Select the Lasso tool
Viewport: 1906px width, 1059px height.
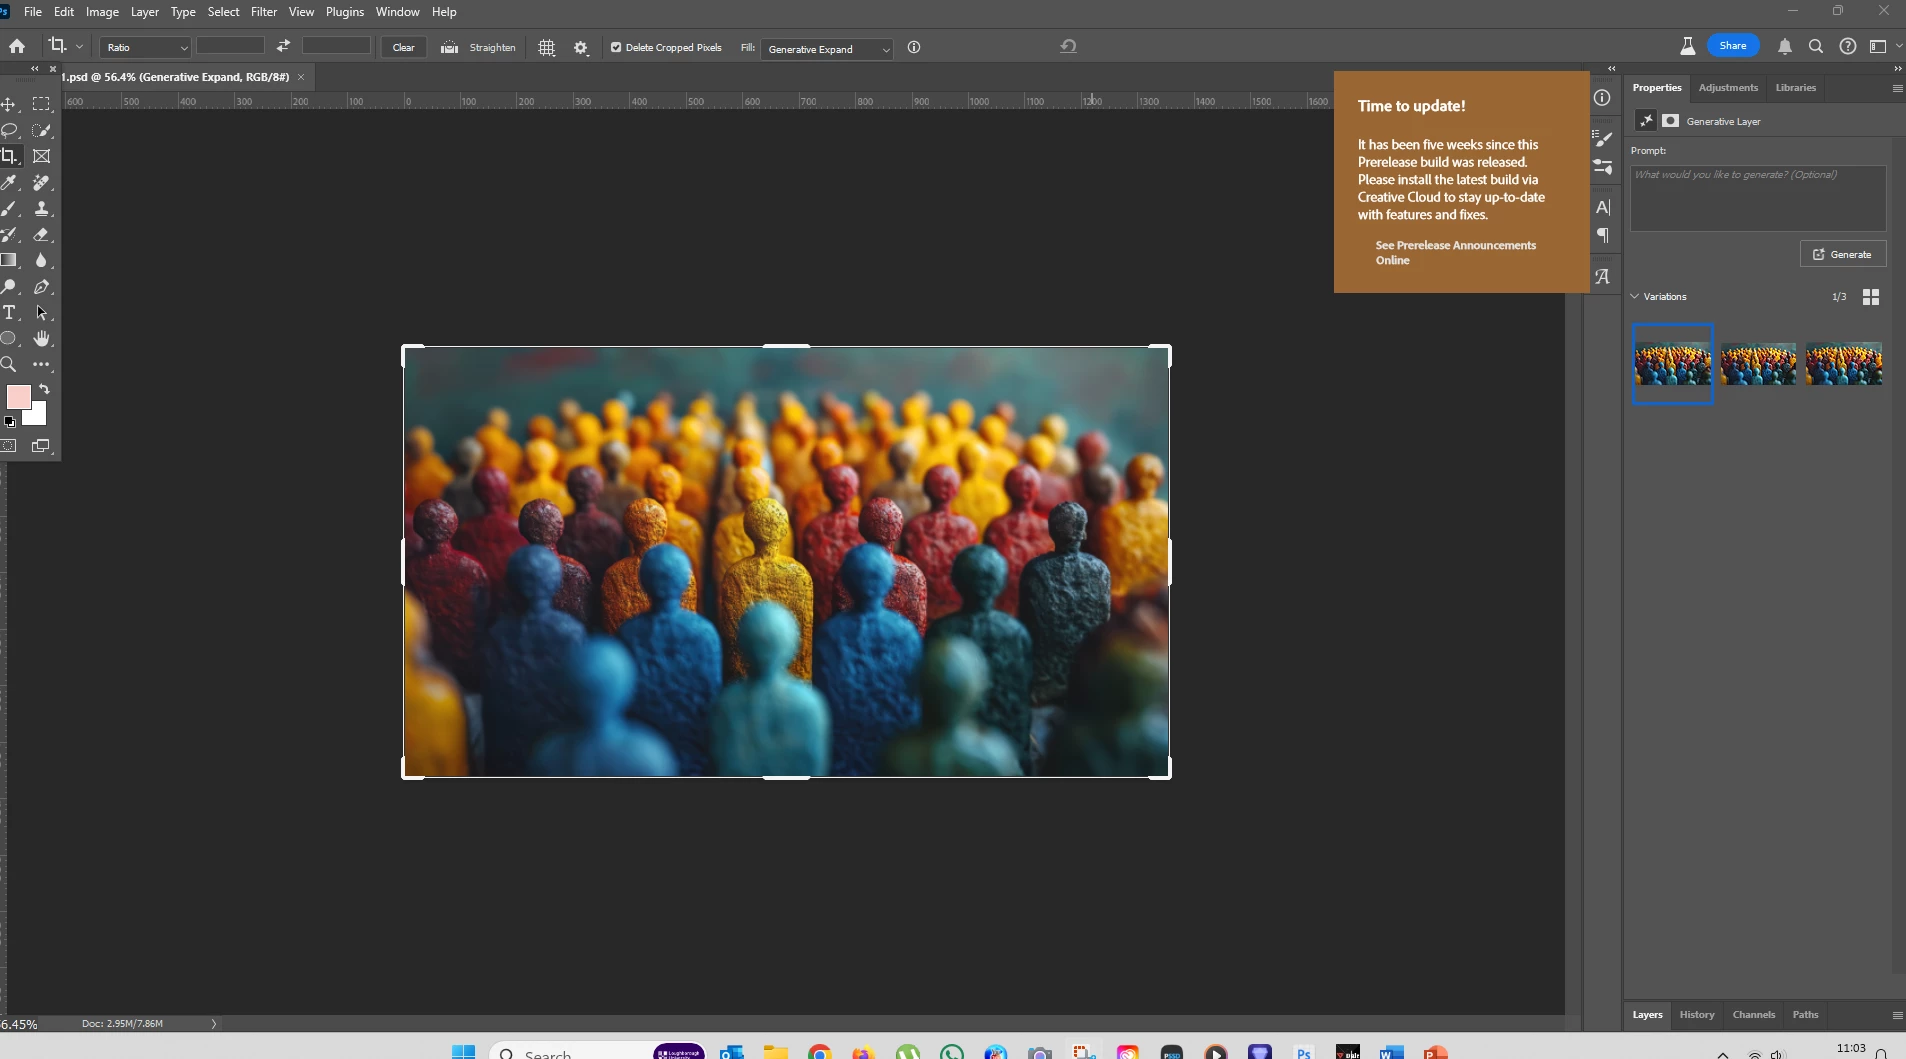point(9,130)
